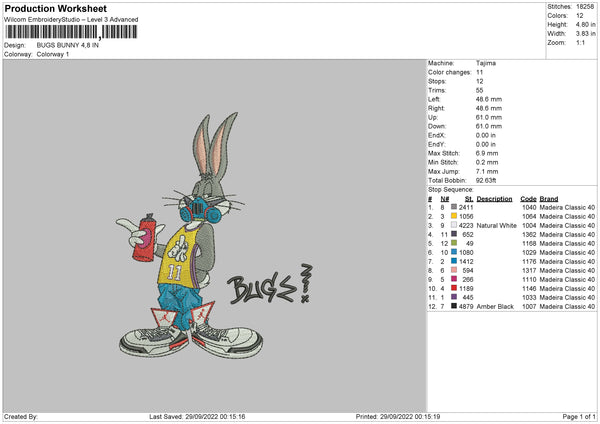This screenshot has height=424, width=600.
Task: Click the Height value 4.80 in
Action: pos(585,24)
